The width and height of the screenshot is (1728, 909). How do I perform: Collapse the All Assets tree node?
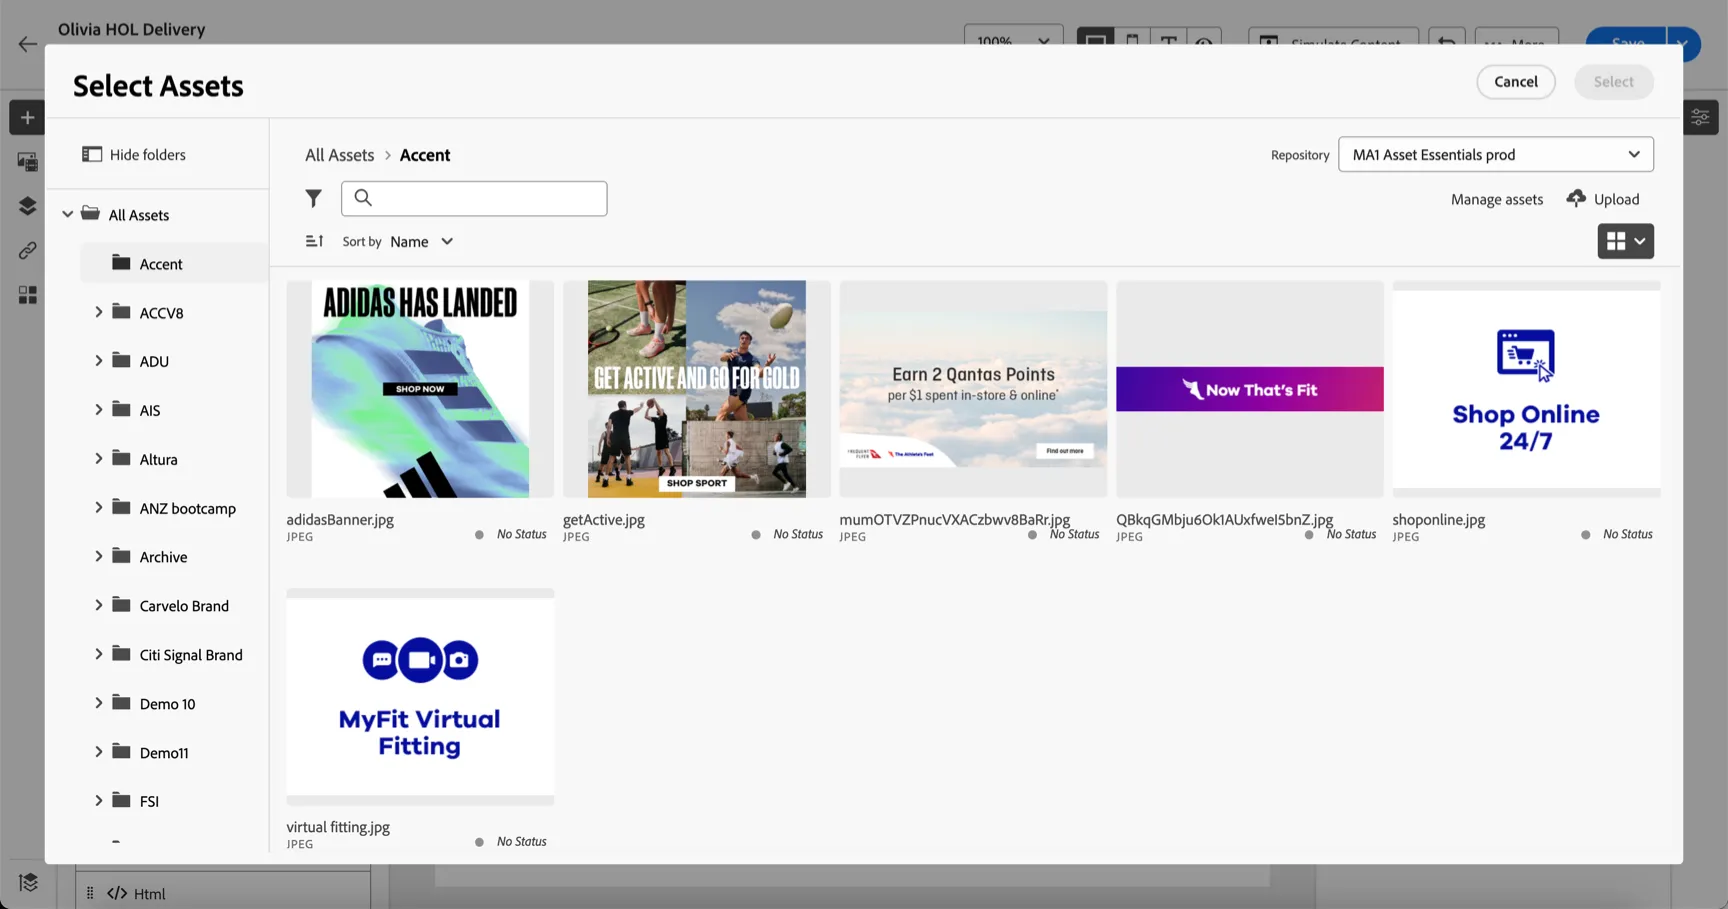pyautogui.click(x=67, y=214)
